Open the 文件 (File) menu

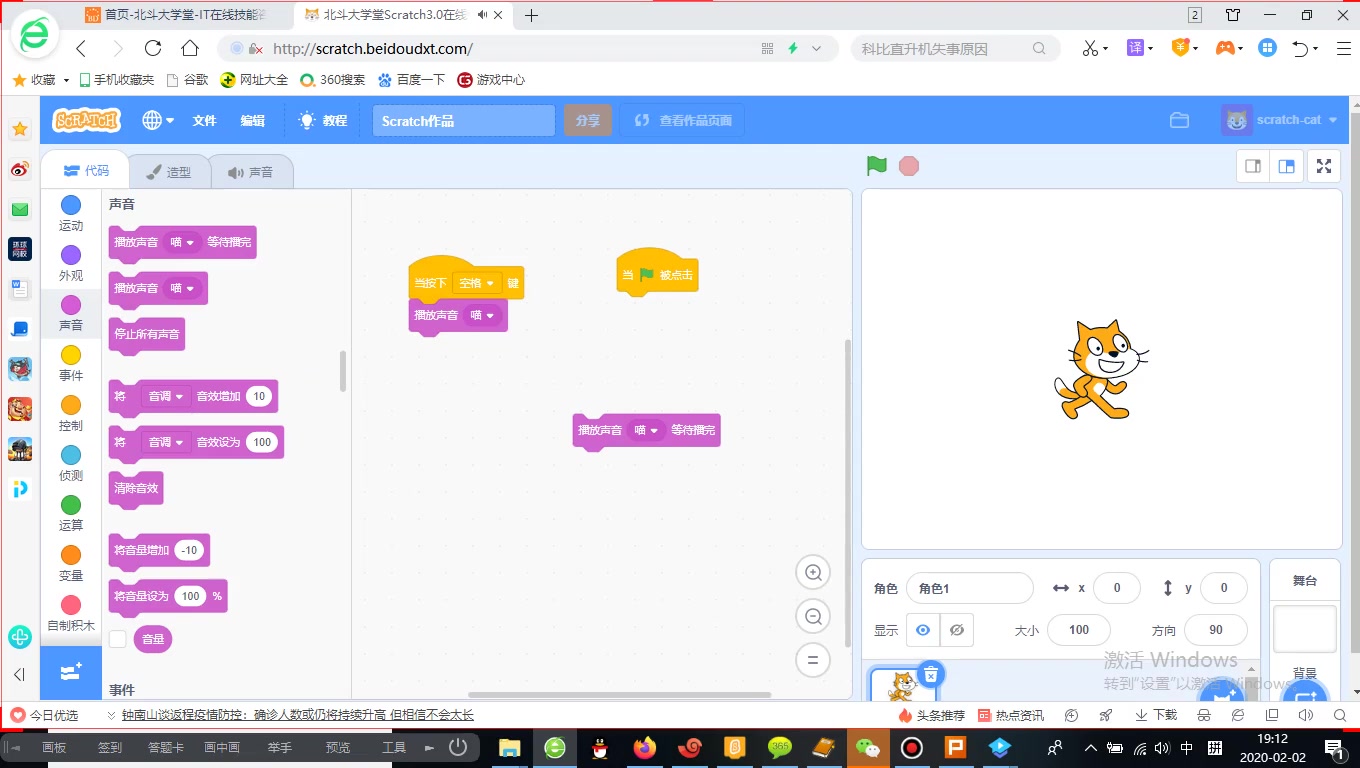click(204, 119)
